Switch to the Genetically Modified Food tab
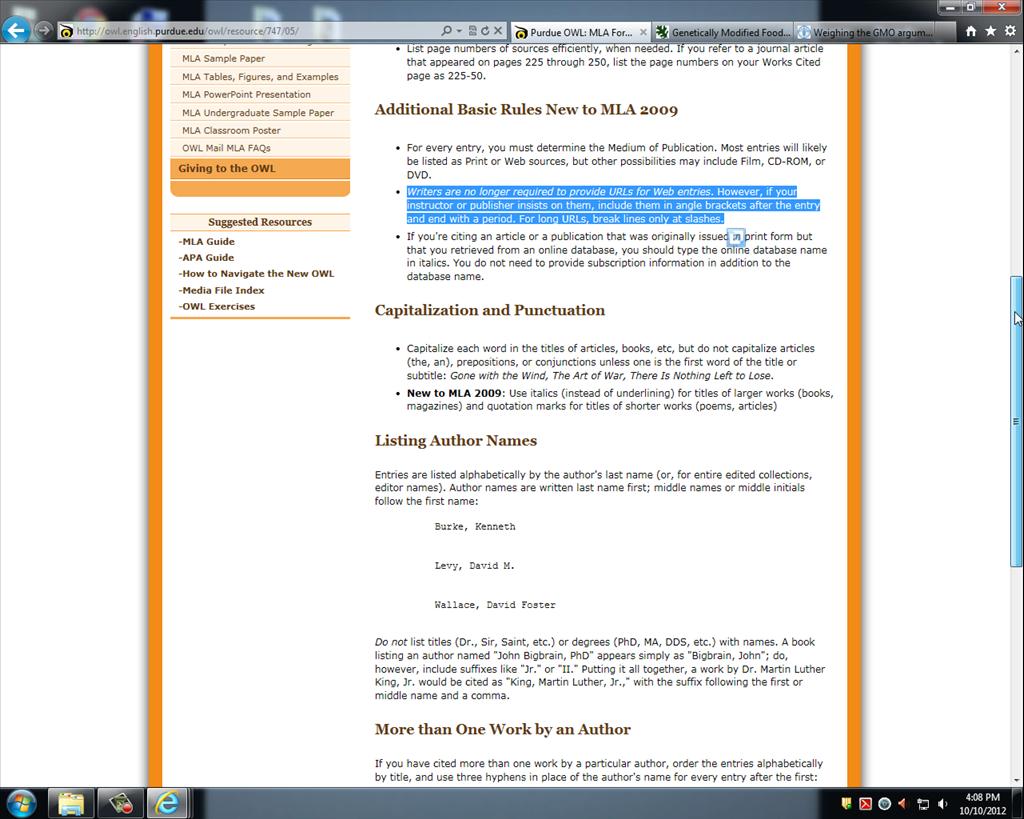 click(x=724, y=32)
